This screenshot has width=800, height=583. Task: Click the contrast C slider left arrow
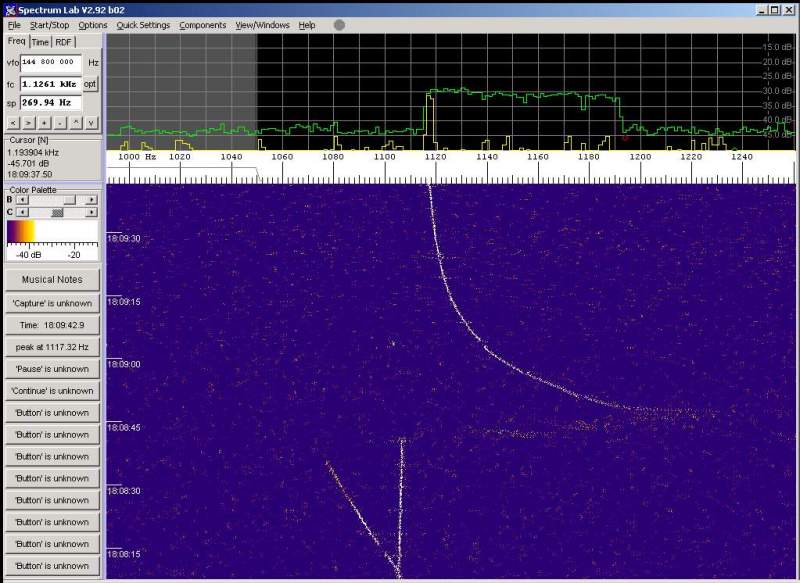[23, 212]
